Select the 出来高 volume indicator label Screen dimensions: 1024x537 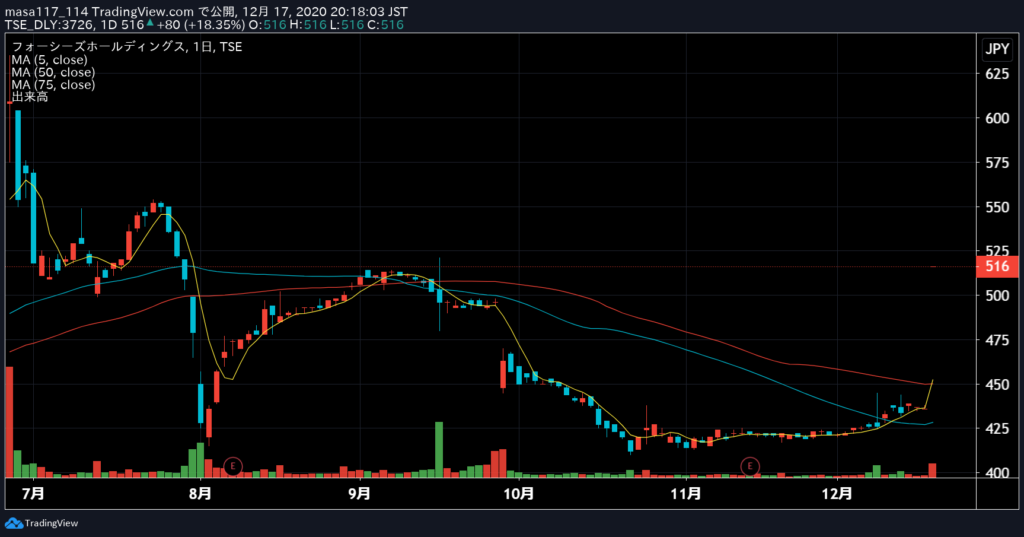coord(30,97)
